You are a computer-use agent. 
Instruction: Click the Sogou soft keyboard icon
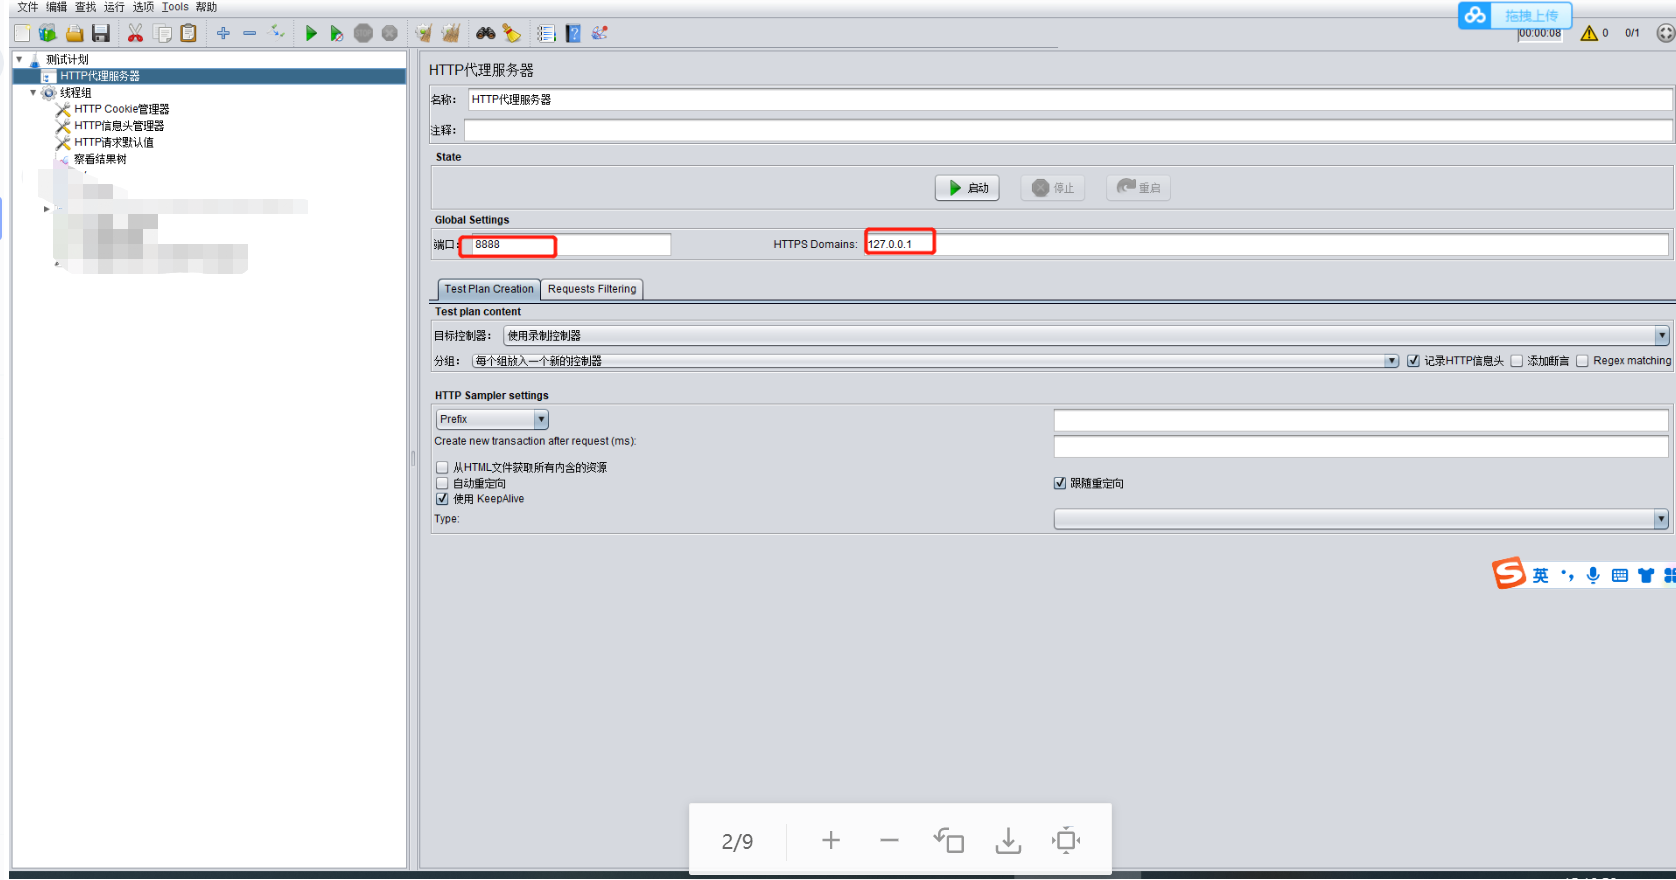point(1620,575)
